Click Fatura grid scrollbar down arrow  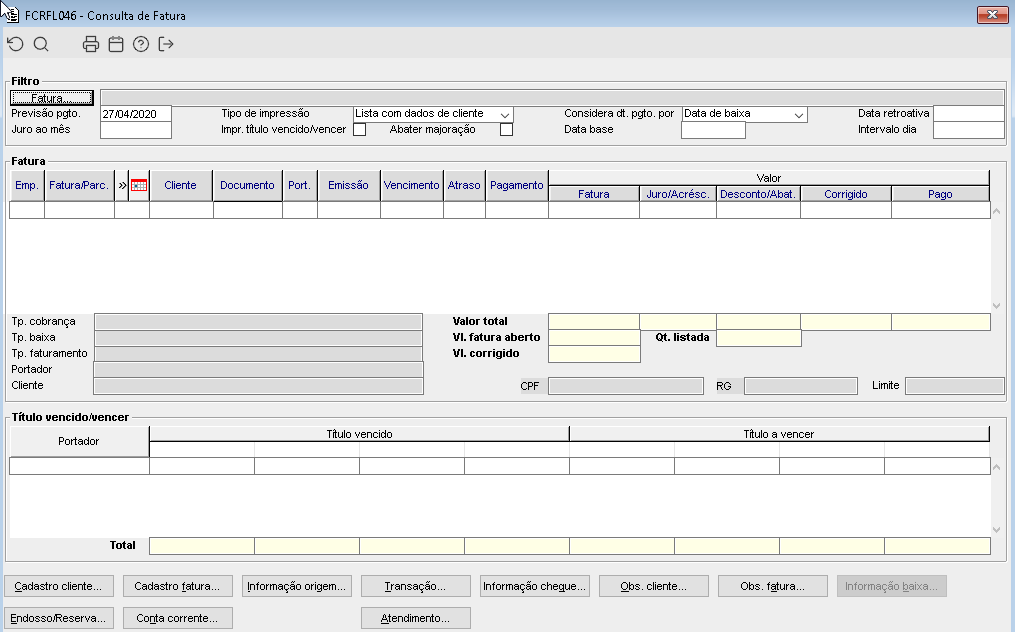(997, 306)
